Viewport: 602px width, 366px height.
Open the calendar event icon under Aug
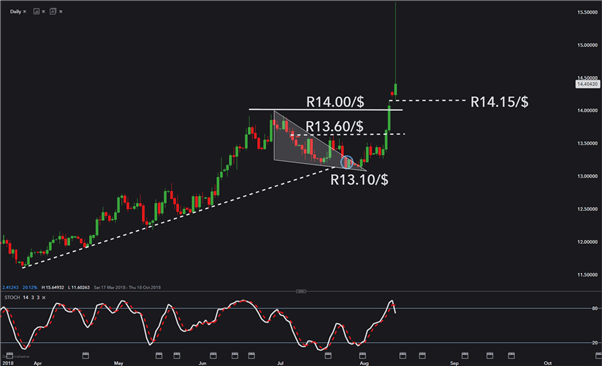pyautogui.click(x=362, y=356)
